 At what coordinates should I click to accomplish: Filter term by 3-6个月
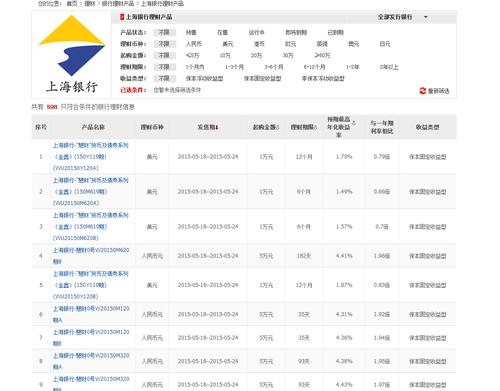tap(274, 67)
